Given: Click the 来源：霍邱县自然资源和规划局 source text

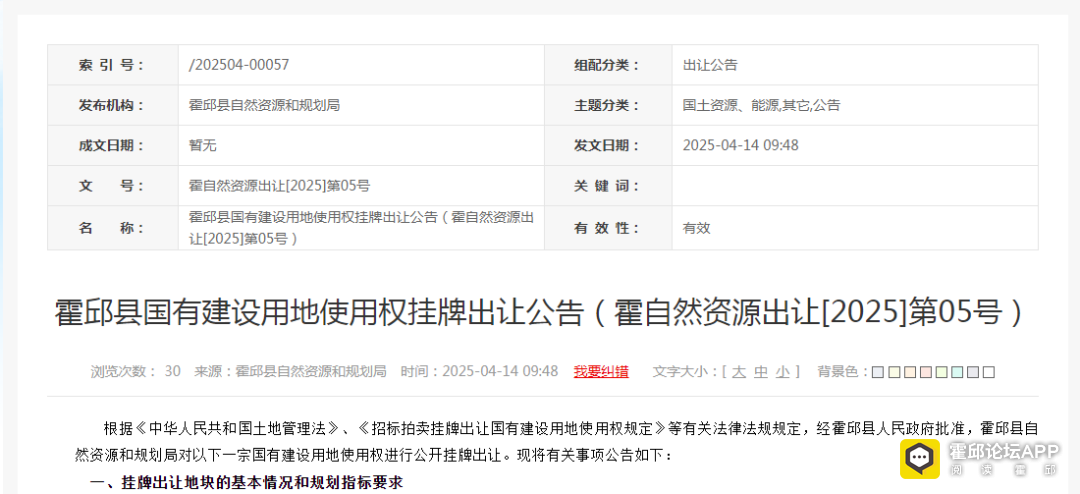Looking at the screenshot, I should (x=291, y=371).
